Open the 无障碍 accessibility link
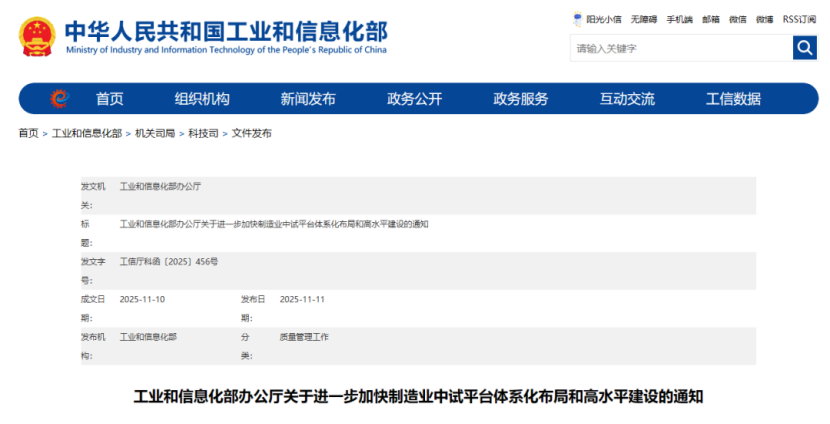This screenshot has width=830, height=424. (x=644, y=19)
